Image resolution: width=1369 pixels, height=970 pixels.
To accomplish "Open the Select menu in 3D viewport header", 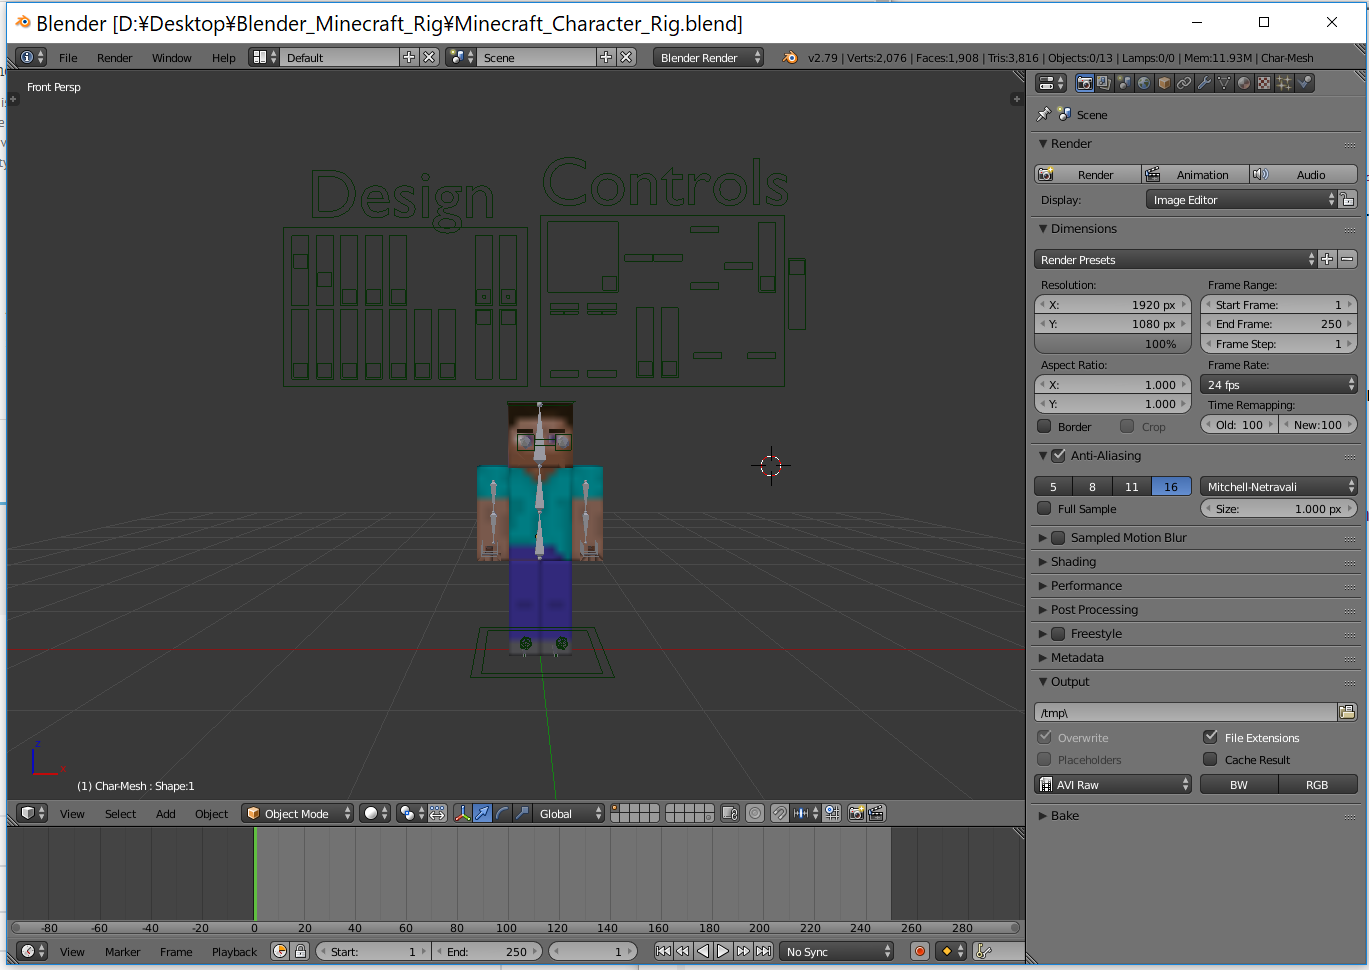I will click(x=120, y=813).
